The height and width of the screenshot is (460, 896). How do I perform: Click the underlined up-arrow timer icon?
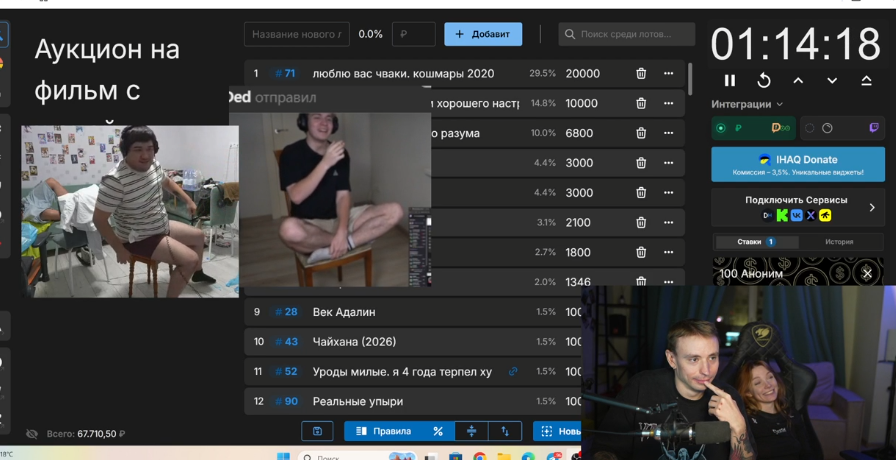(x=866, y=81)
